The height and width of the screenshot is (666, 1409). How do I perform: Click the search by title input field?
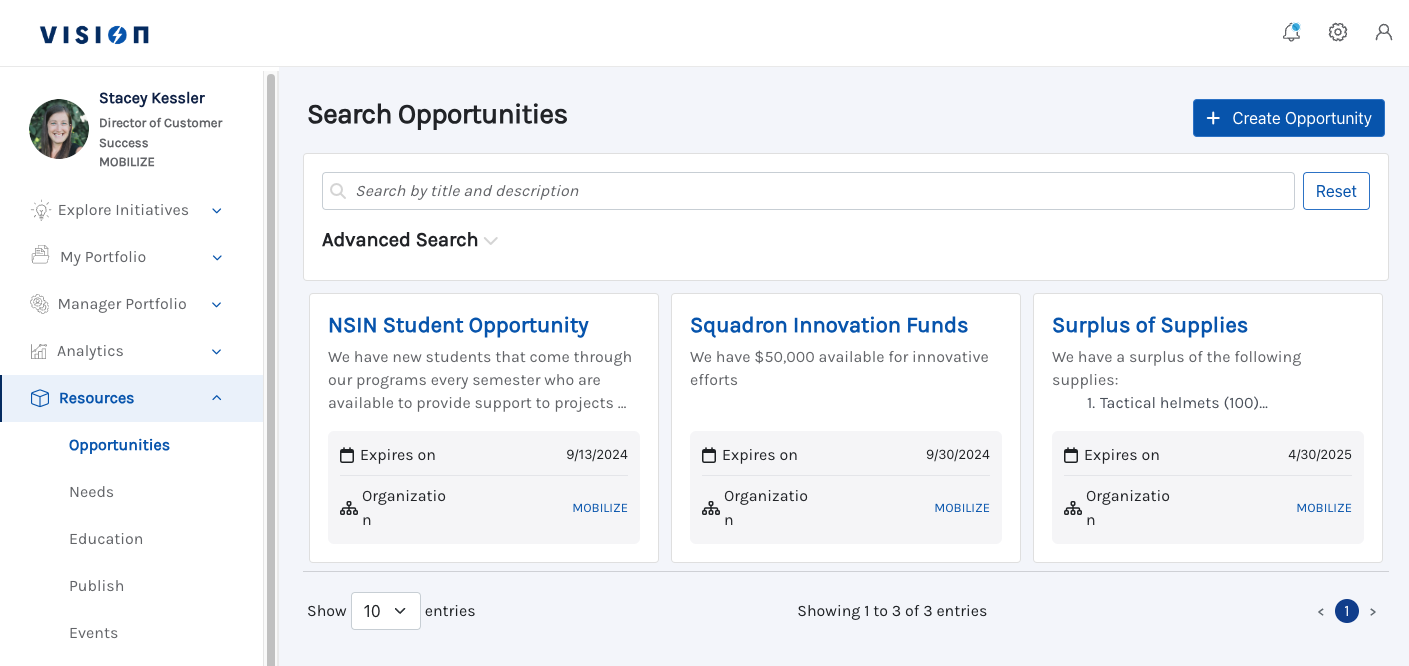808,191
